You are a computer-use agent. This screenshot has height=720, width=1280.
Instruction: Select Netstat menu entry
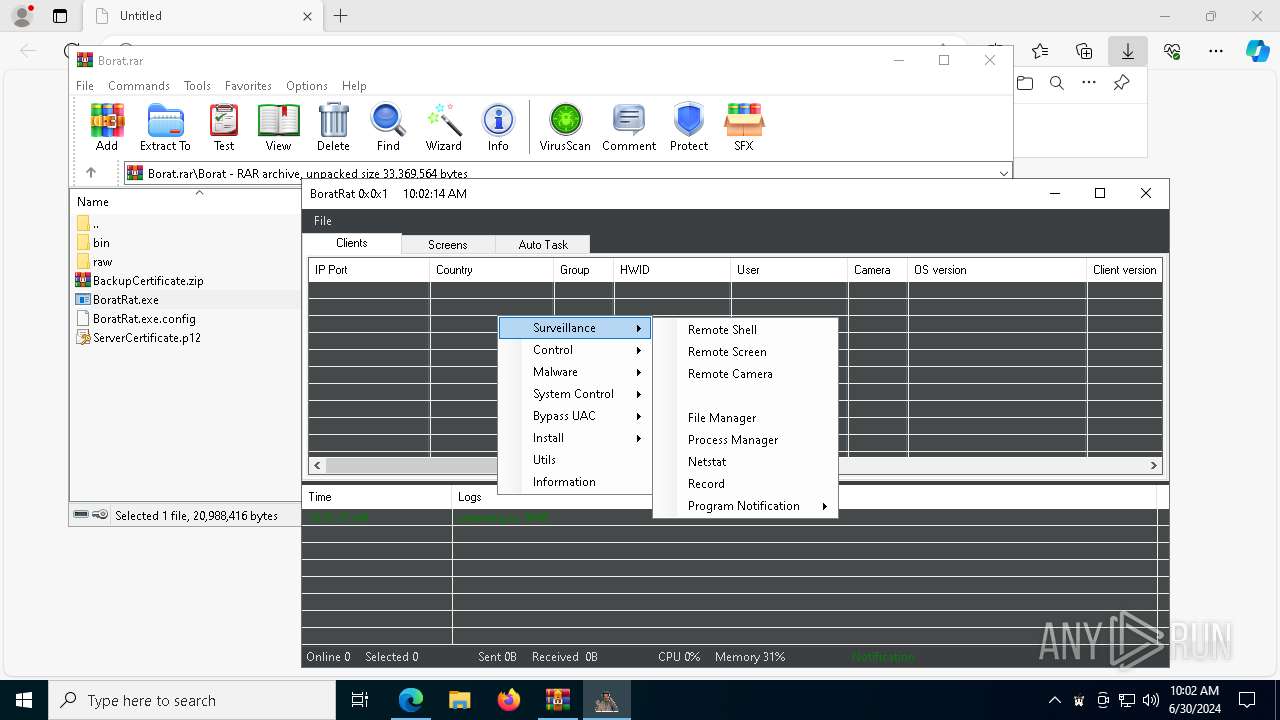pyautogui.click(x=745, y=462)
